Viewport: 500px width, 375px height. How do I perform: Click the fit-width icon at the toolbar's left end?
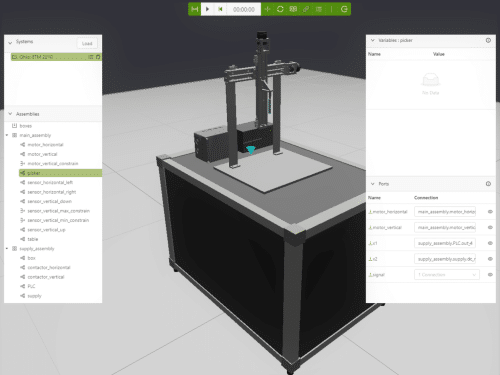pyautogui.click(x=195, y=9)
